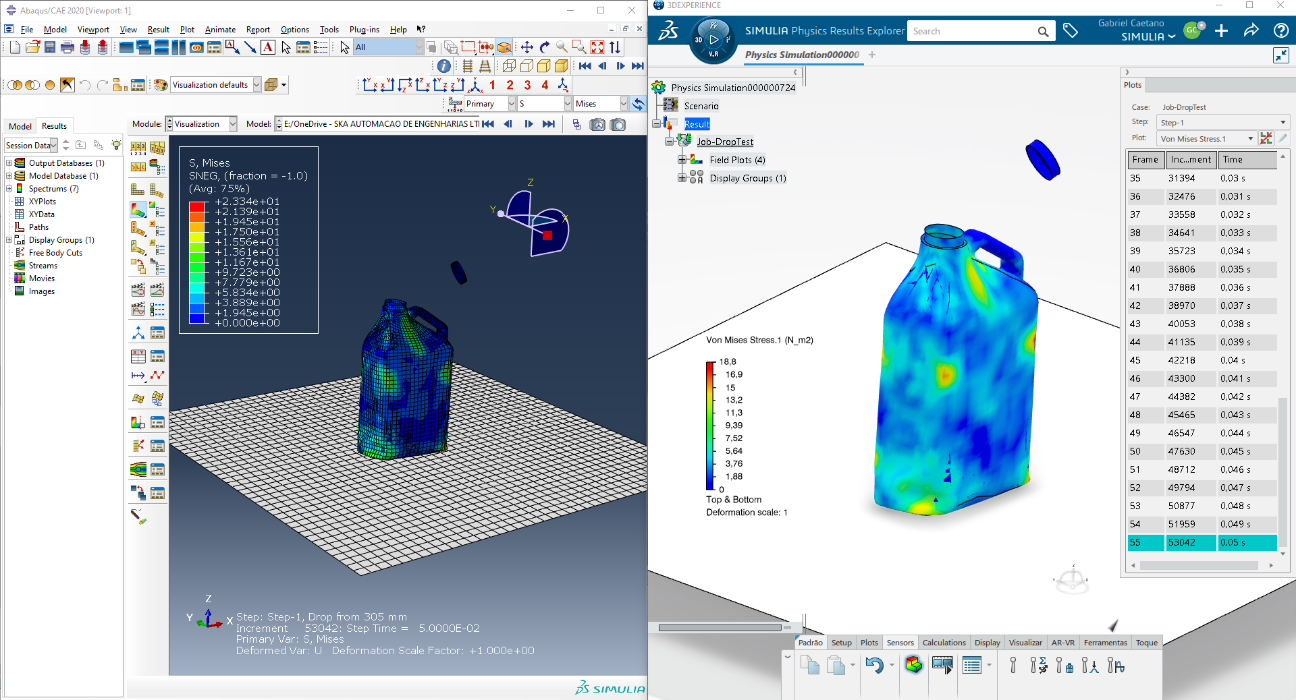Click the GC user avatar in 3DEXPERIENCE
This screenshot has height=700, width=1296.
1193,30
